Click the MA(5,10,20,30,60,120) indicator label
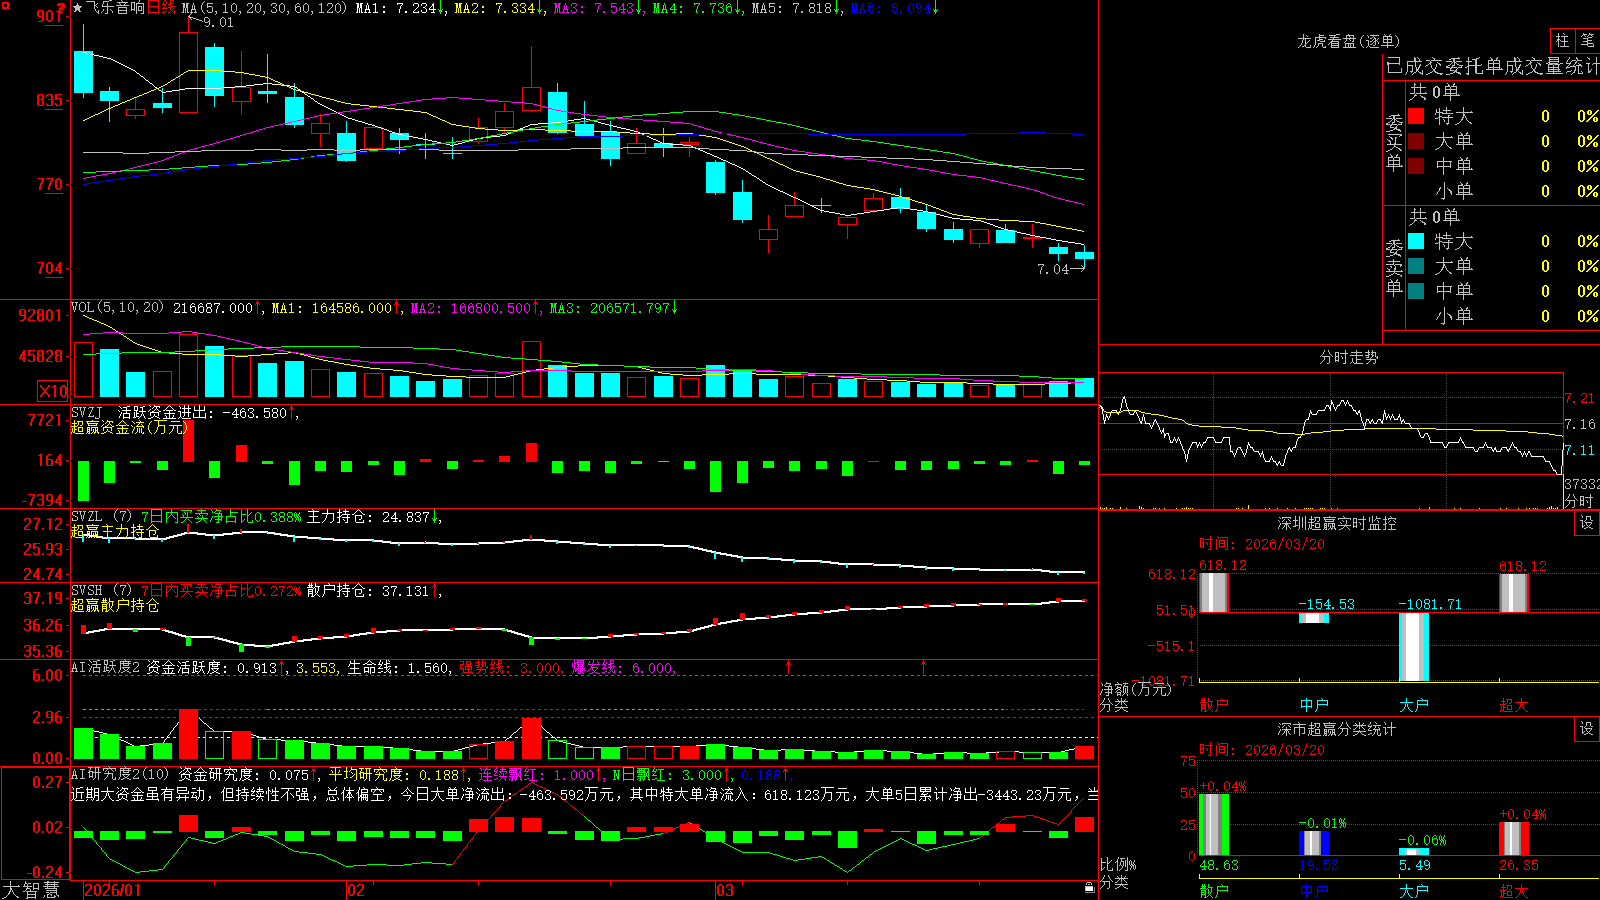The height and width of the screenshot is (900, 1600). [264, 8]
